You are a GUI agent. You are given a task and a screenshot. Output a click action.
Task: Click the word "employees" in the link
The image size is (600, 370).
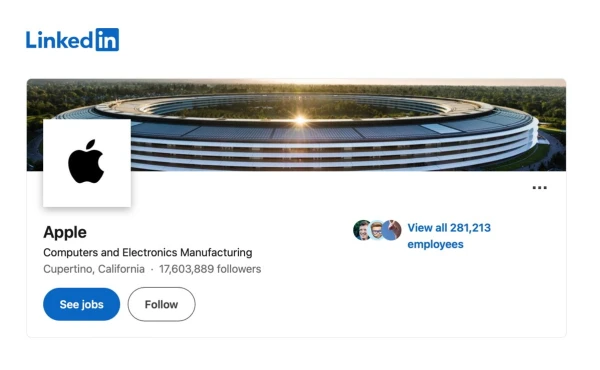coord(435,244)
